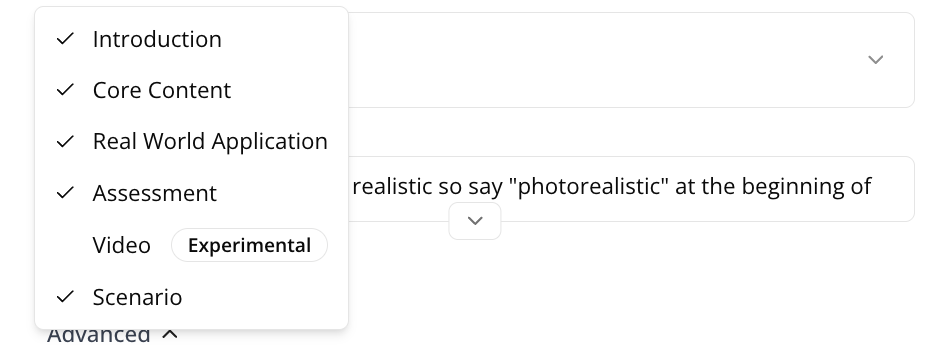Deselect Core Content in the list
This screenshot has height=360, width=938.
191,90
